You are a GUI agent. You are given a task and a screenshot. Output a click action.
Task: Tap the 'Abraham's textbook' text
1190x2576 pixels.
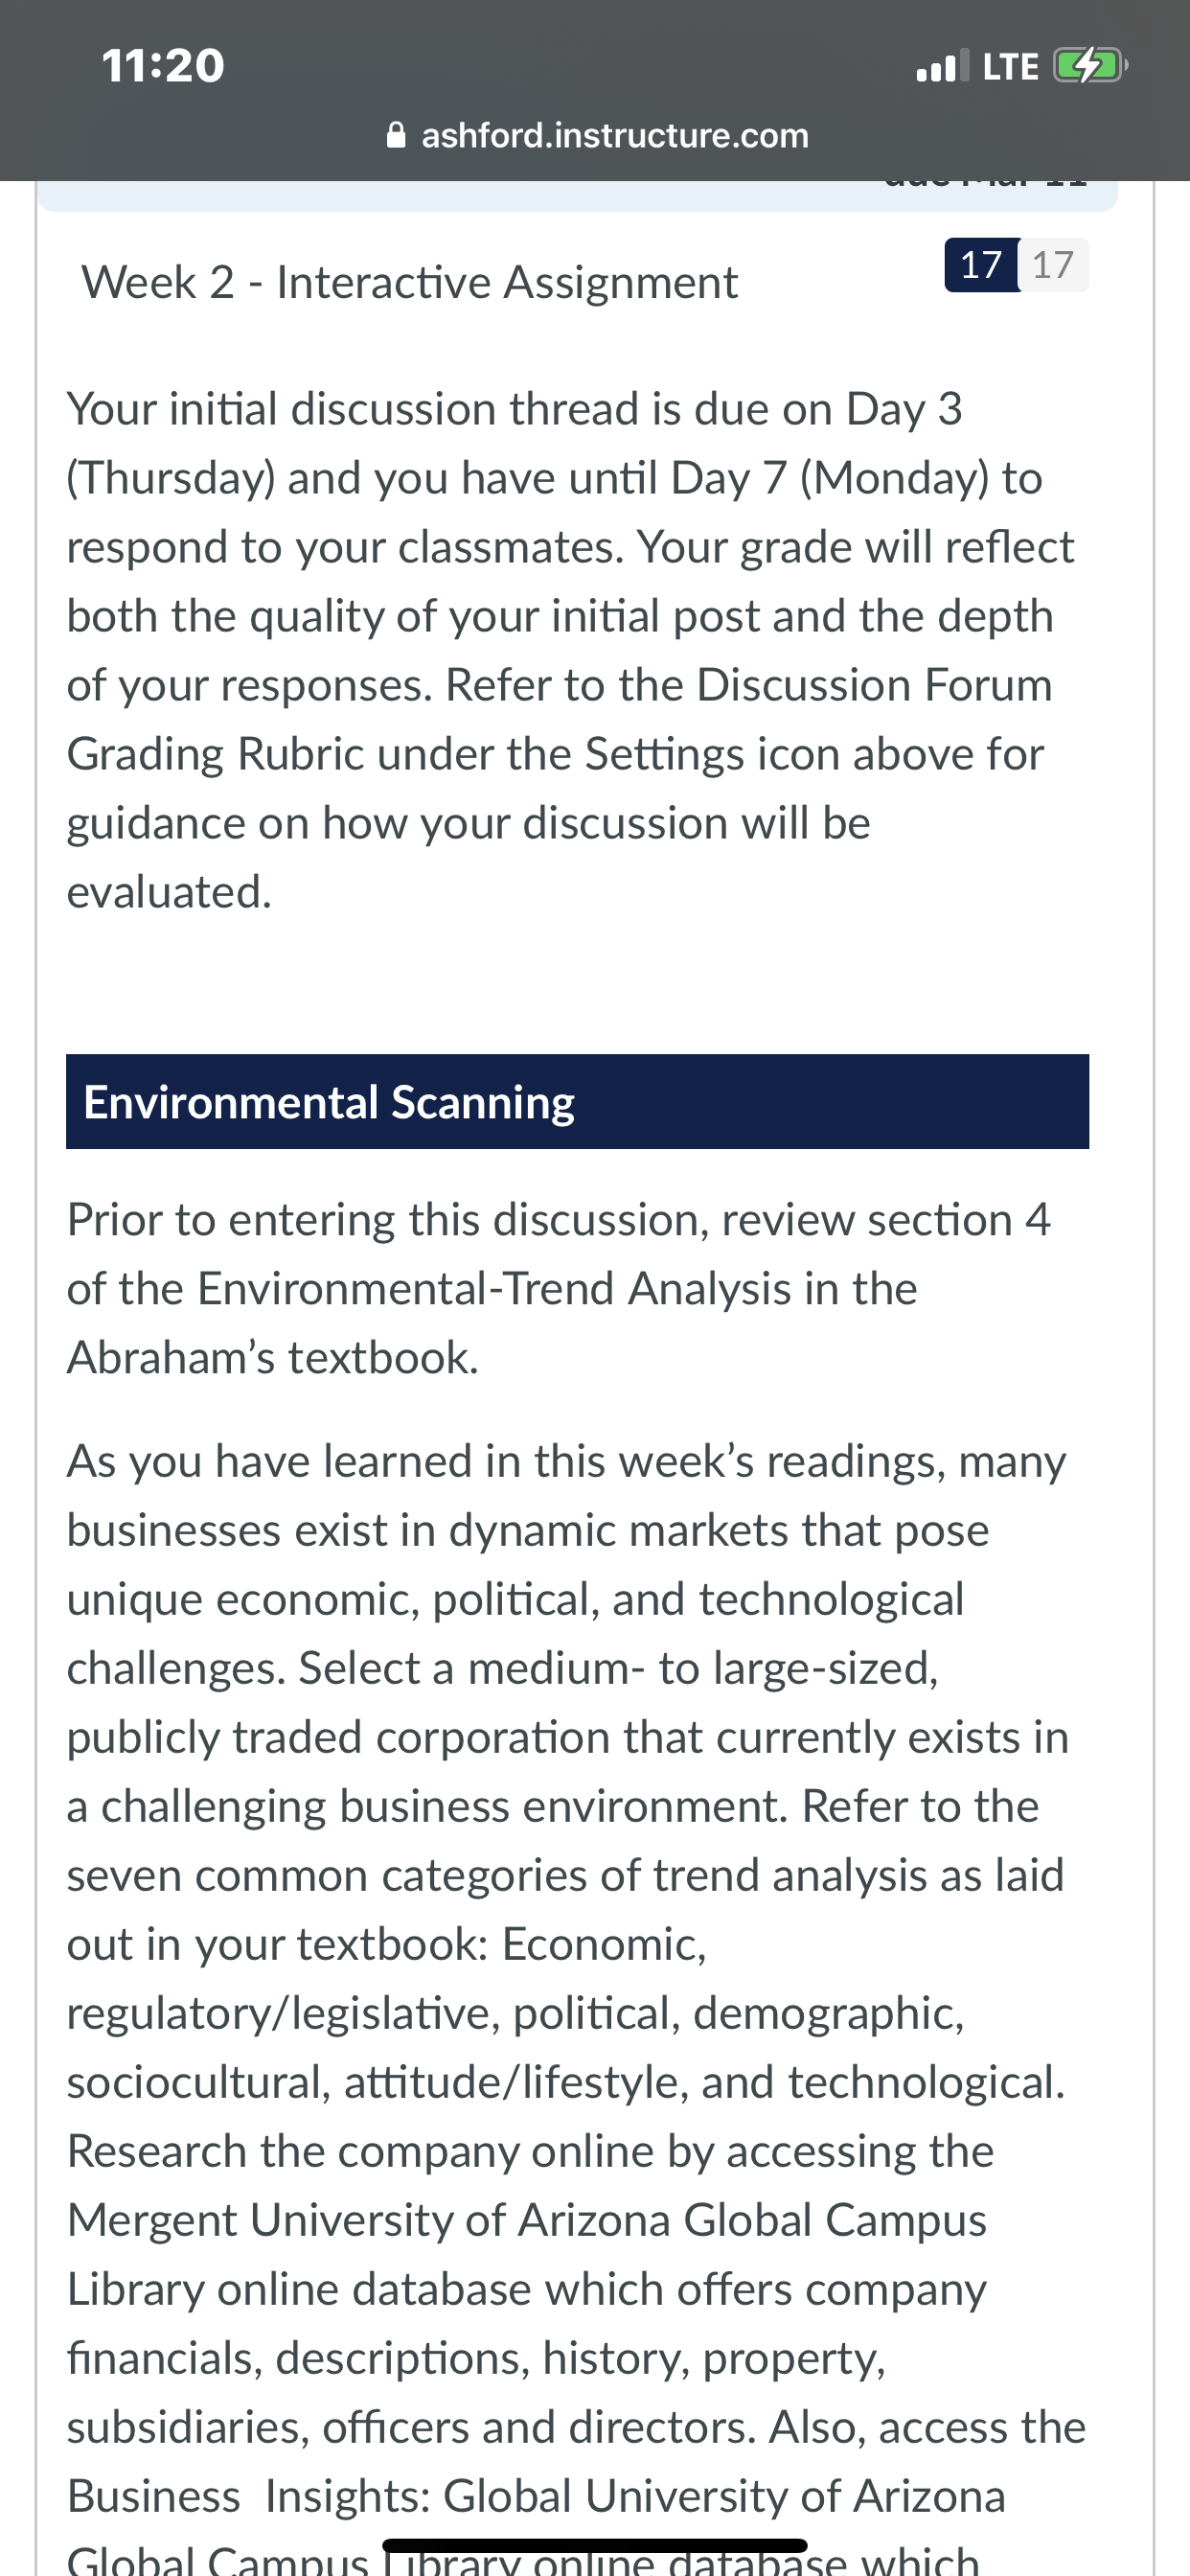(273, 1358)
